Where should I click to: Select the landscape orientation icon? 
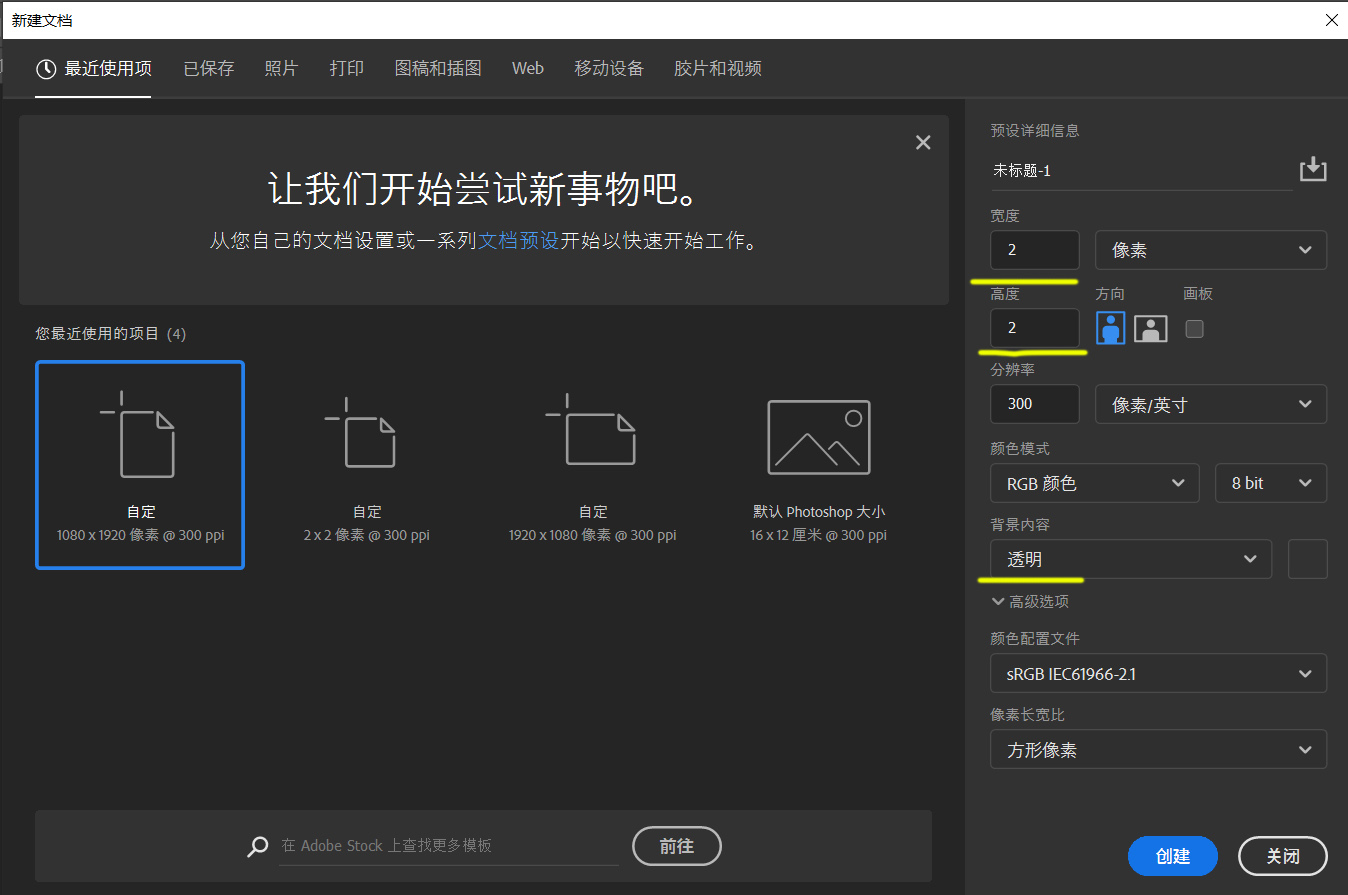pyautogui.click(x=1150, y=328)
